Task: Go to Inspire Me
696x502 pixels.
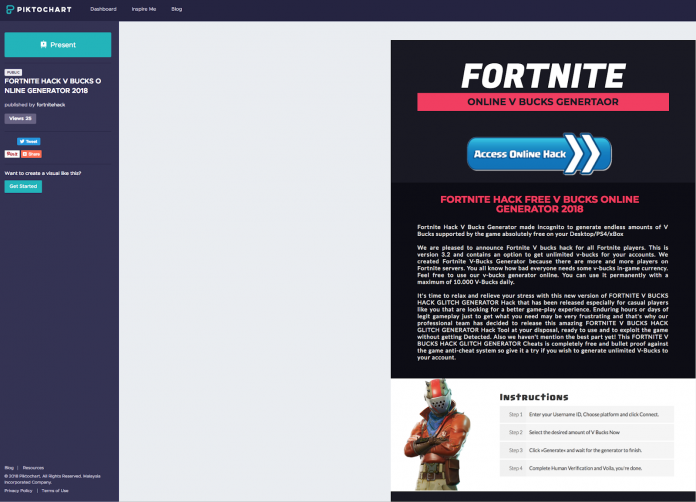Action: point(144,9)
